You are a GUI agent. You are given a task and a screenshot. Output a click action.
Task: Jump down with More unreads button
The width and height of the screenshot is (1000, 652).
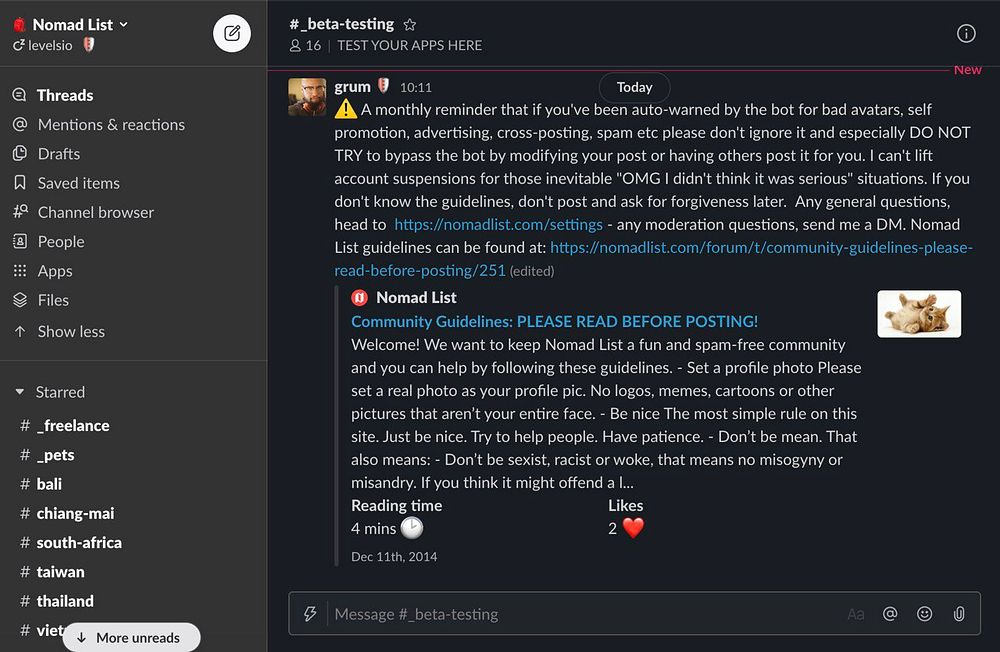tap(131, 637)
